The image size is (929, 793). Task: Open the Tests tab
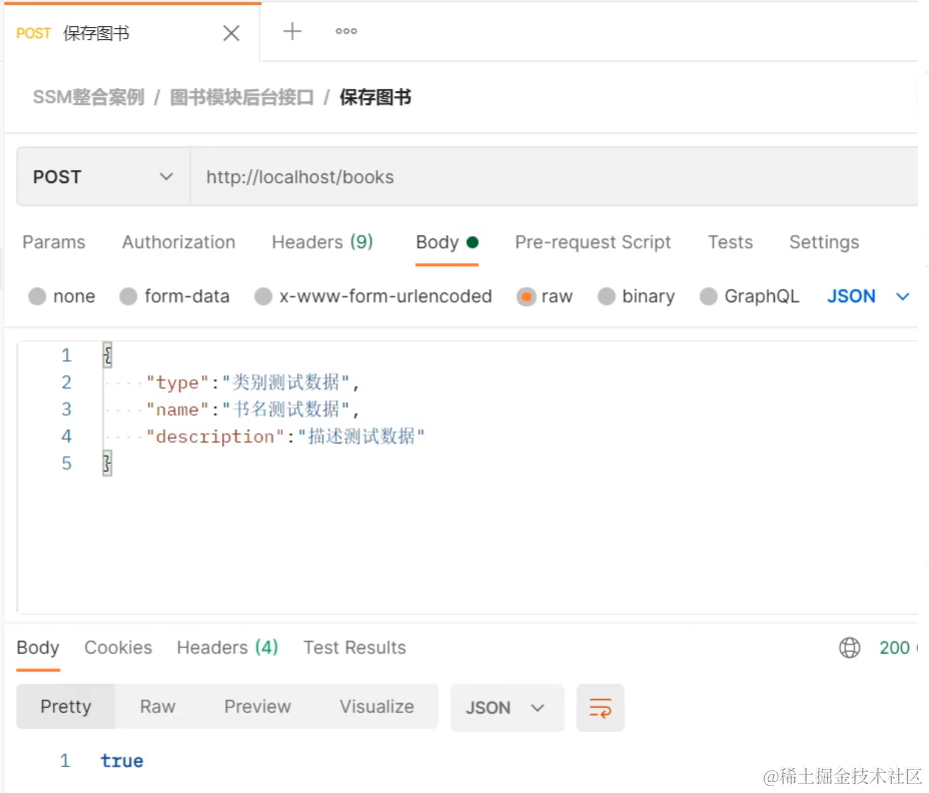[x=731, y=242]
